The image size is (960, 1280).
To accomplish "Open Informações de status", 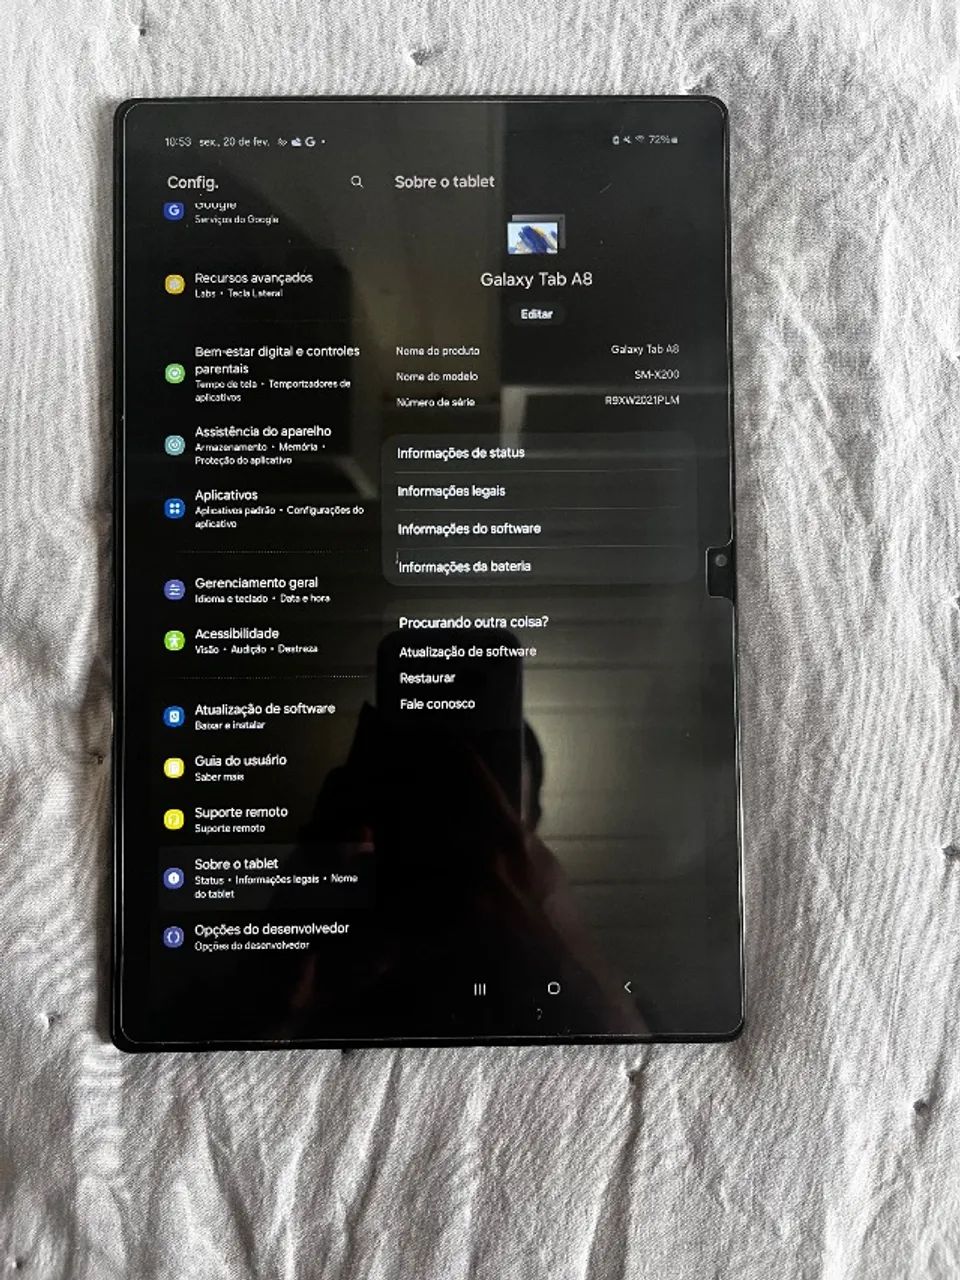I will [539, 453].
